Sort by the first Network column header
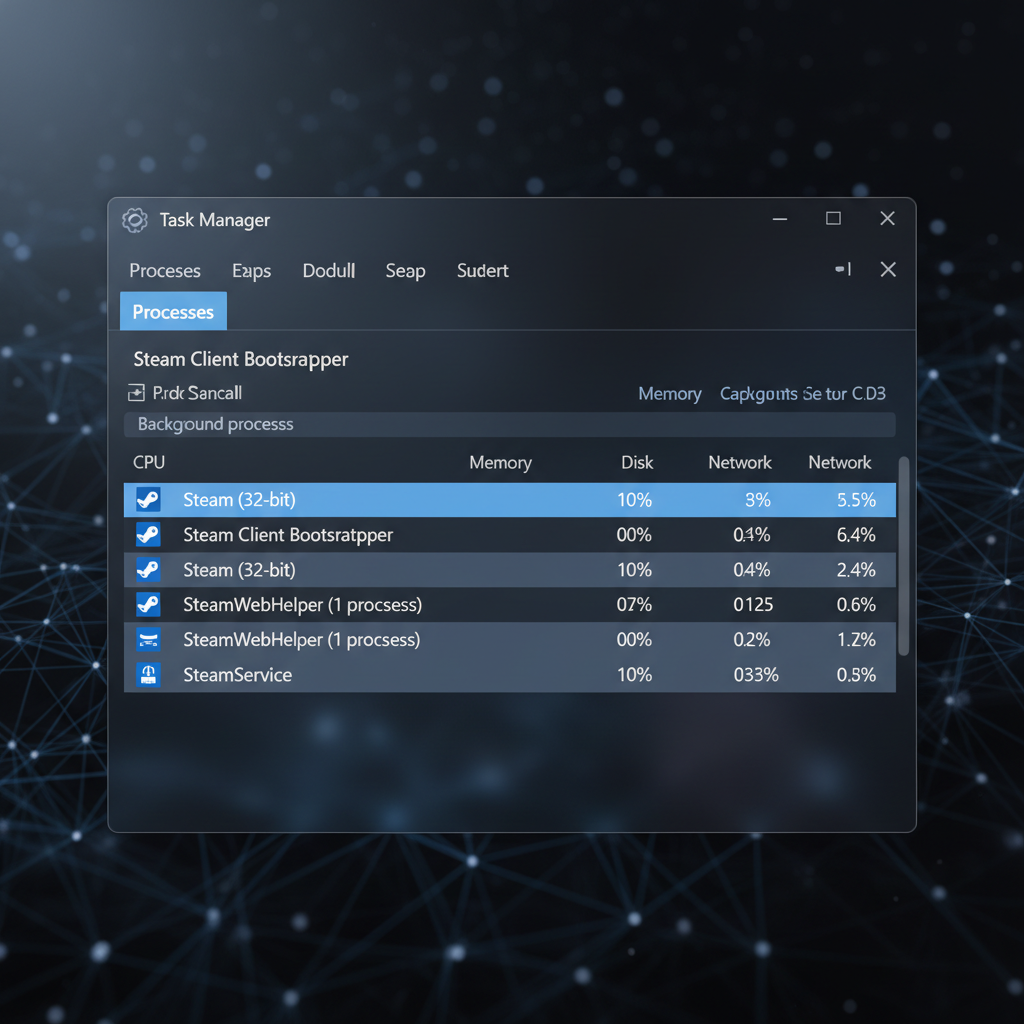 [x=740, y=462]
